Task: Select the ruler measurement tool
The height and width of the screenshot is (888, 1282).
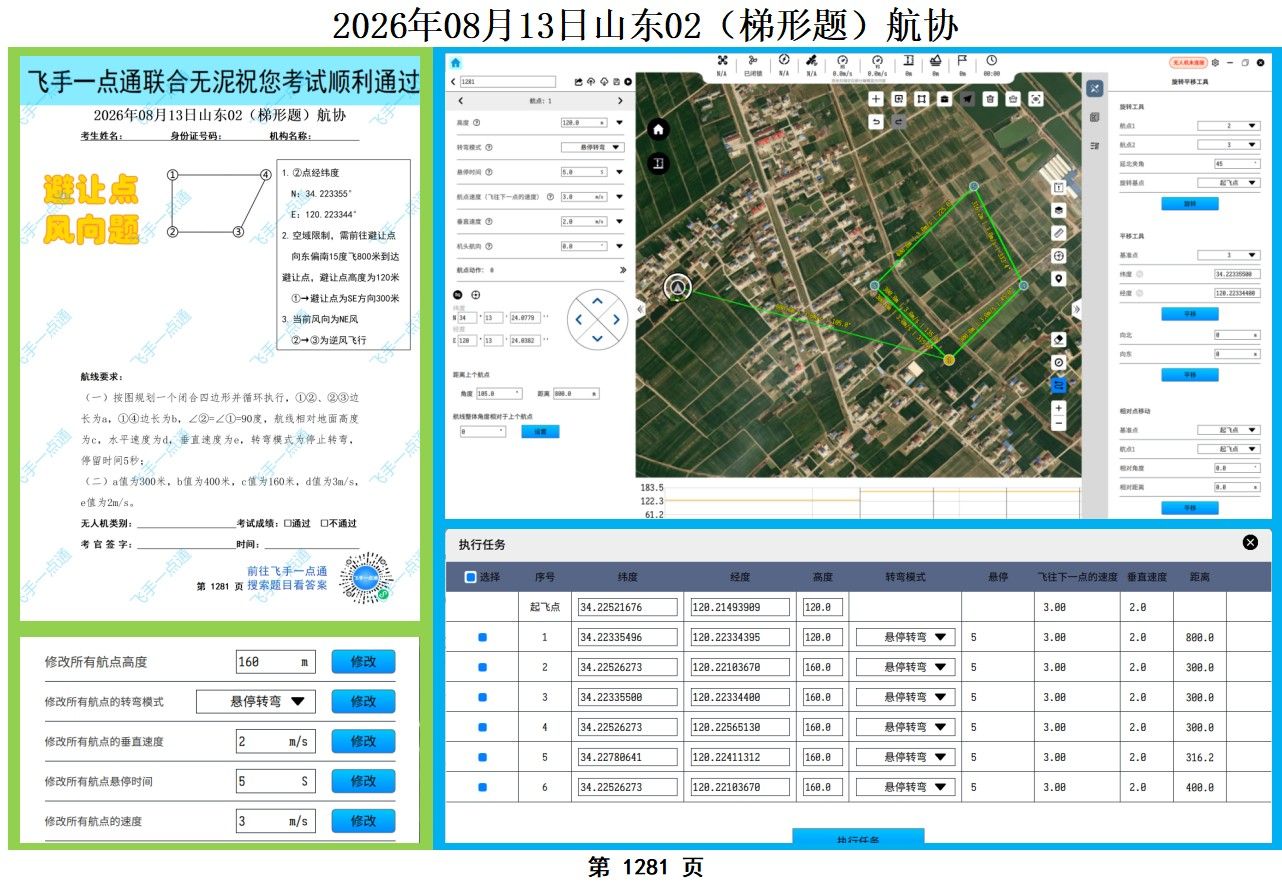Action: click(1059, 233)
